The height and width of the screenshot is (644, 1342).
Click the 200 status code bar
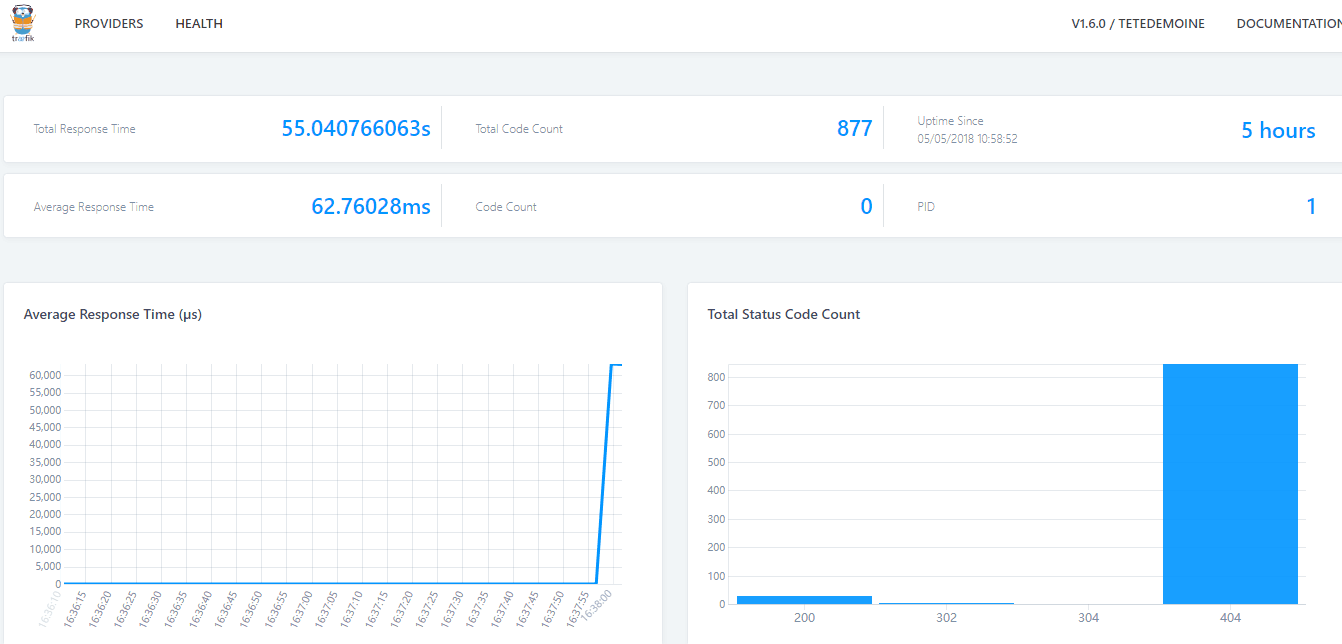pyautogui.click(x=804, y=599)
